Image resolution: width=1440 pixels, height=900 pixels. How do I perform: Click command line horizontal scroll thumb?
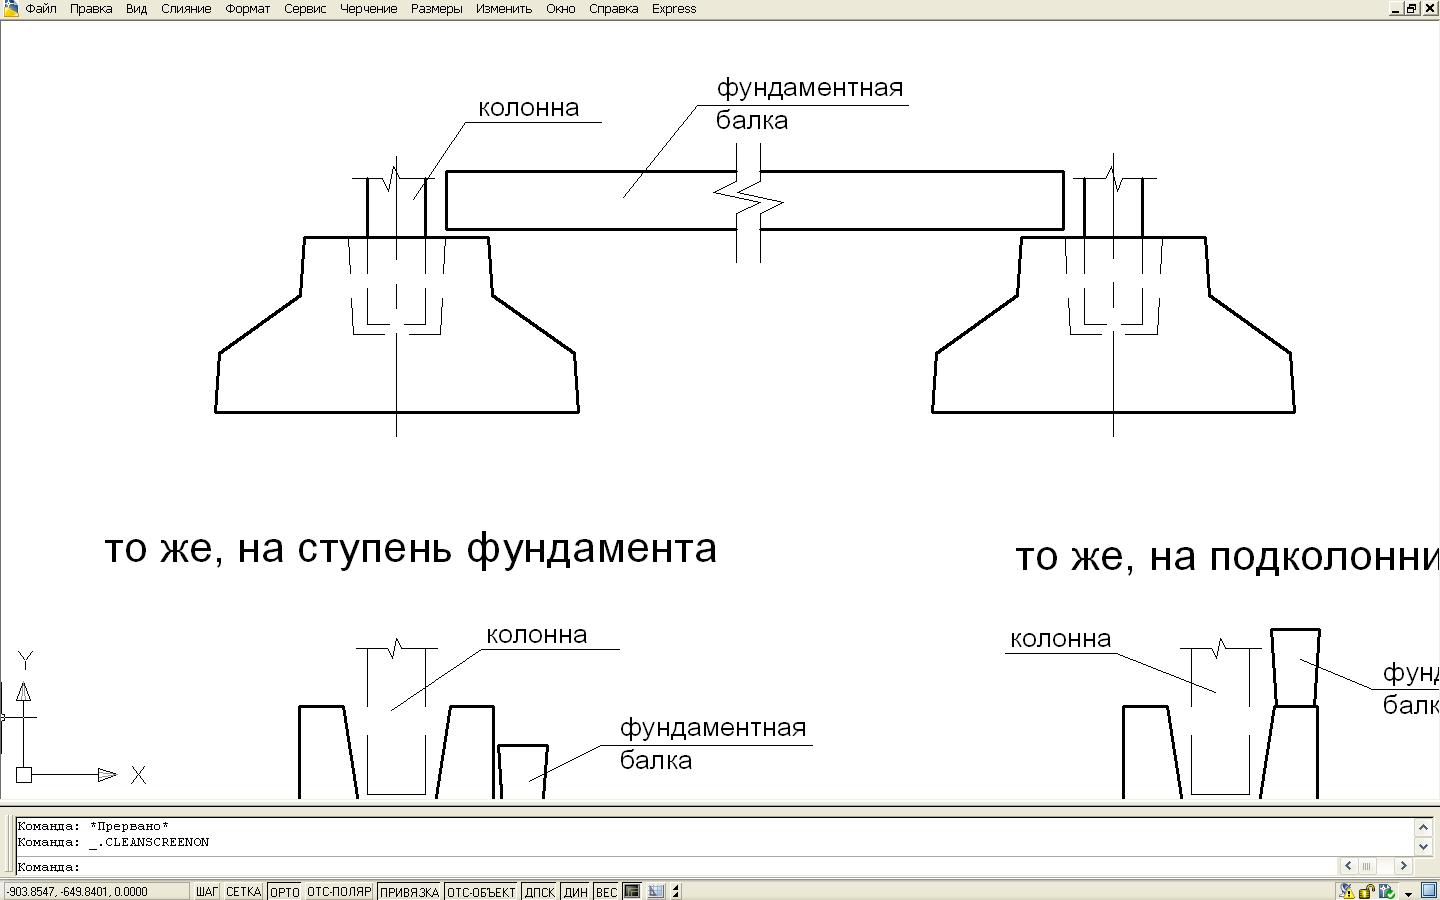(1367, 866)
